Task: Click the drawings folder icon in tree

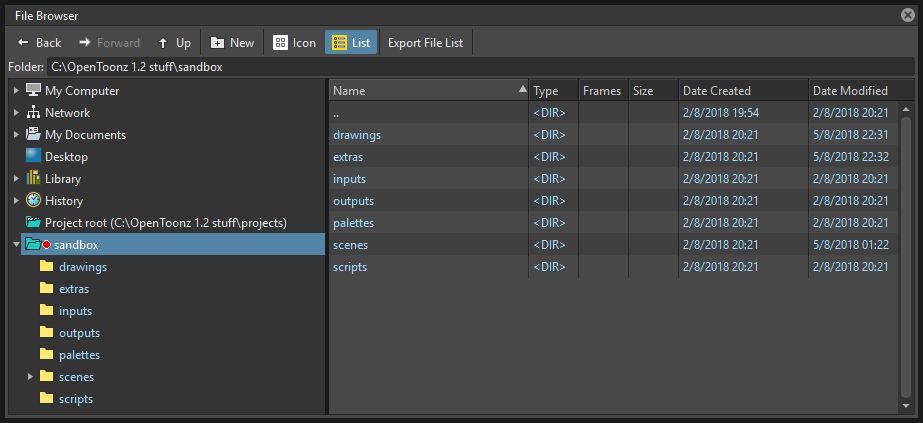Action: [x=47, y=267]
